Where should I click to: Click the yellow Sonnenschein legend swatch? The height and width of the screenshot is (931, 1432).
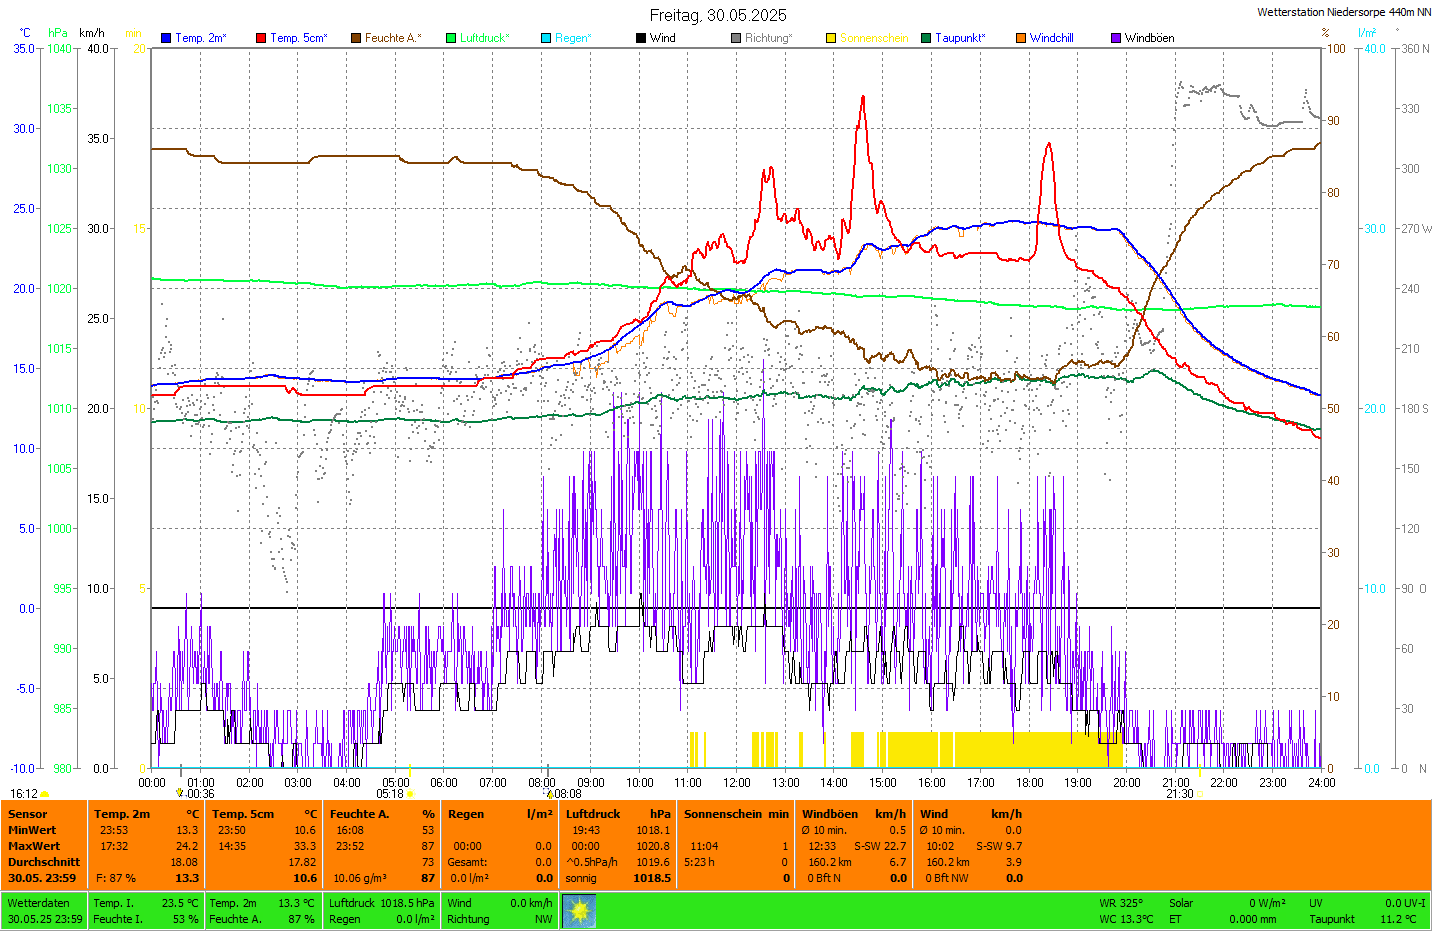pos(831,38)
